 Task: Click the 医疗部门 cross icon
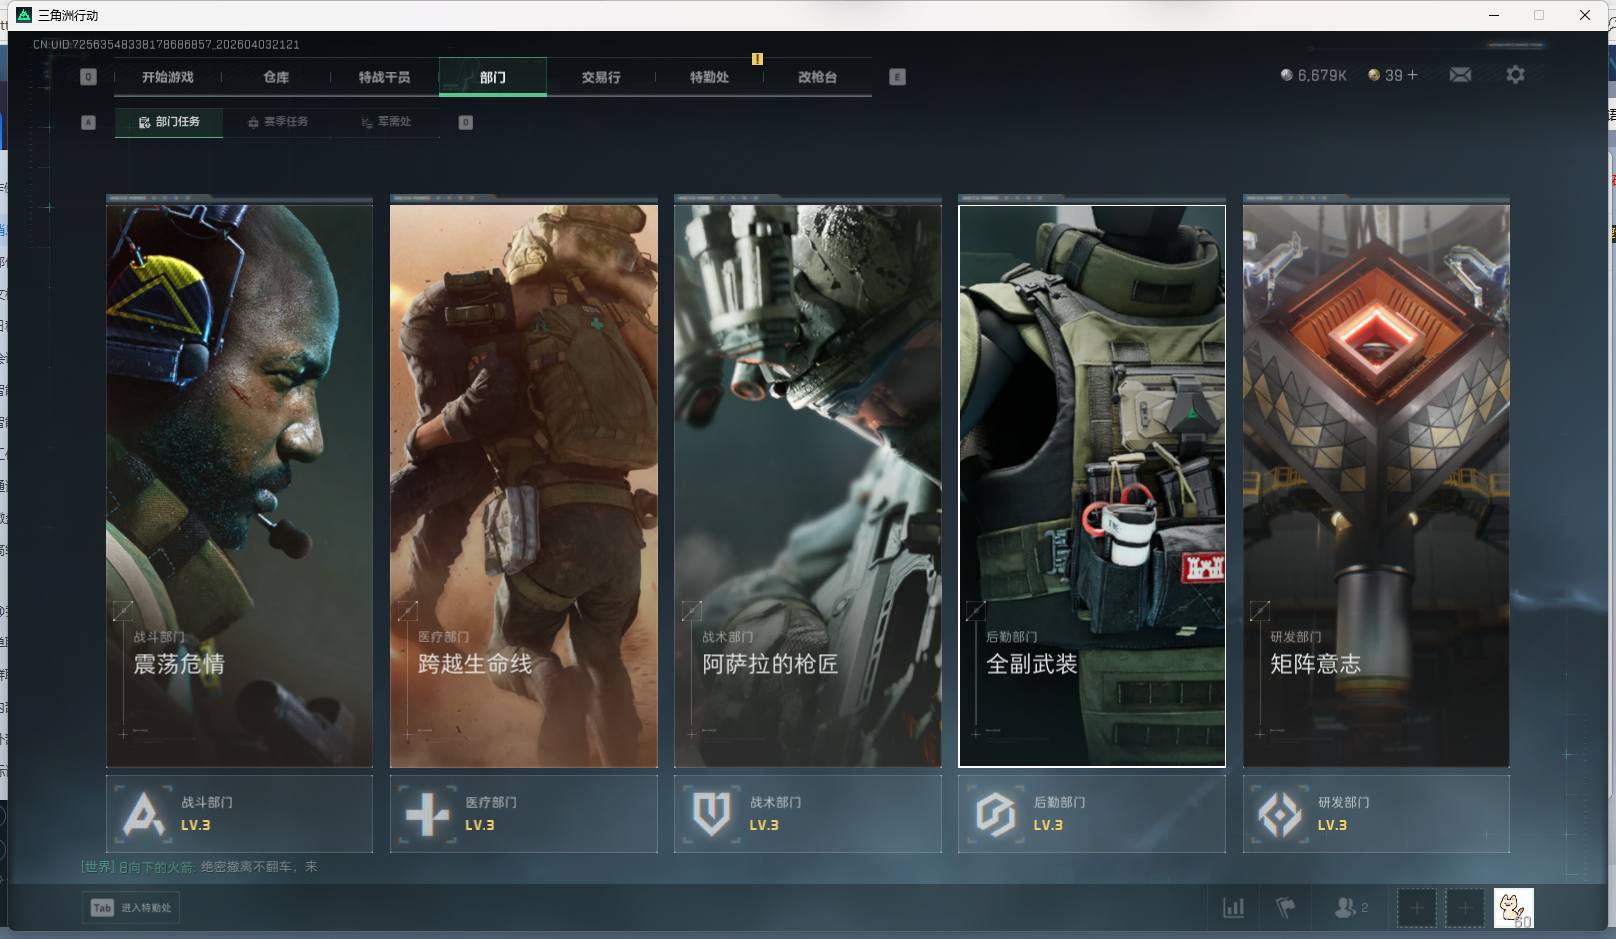coord(427,814)
